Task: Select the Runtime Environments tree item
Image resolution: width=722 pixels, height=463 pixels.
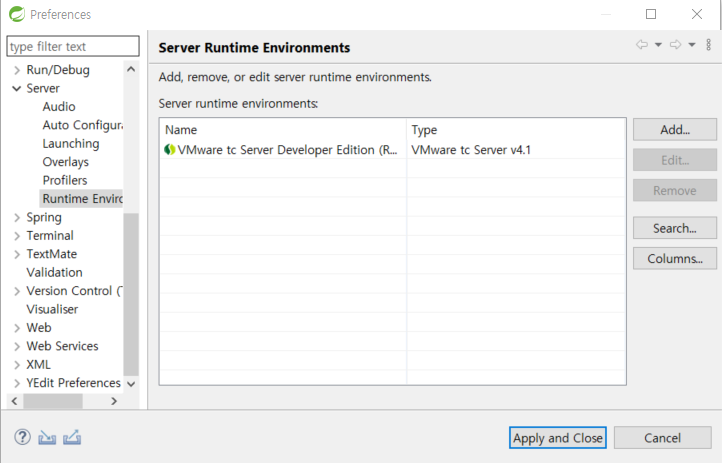Action: point(82,199)
